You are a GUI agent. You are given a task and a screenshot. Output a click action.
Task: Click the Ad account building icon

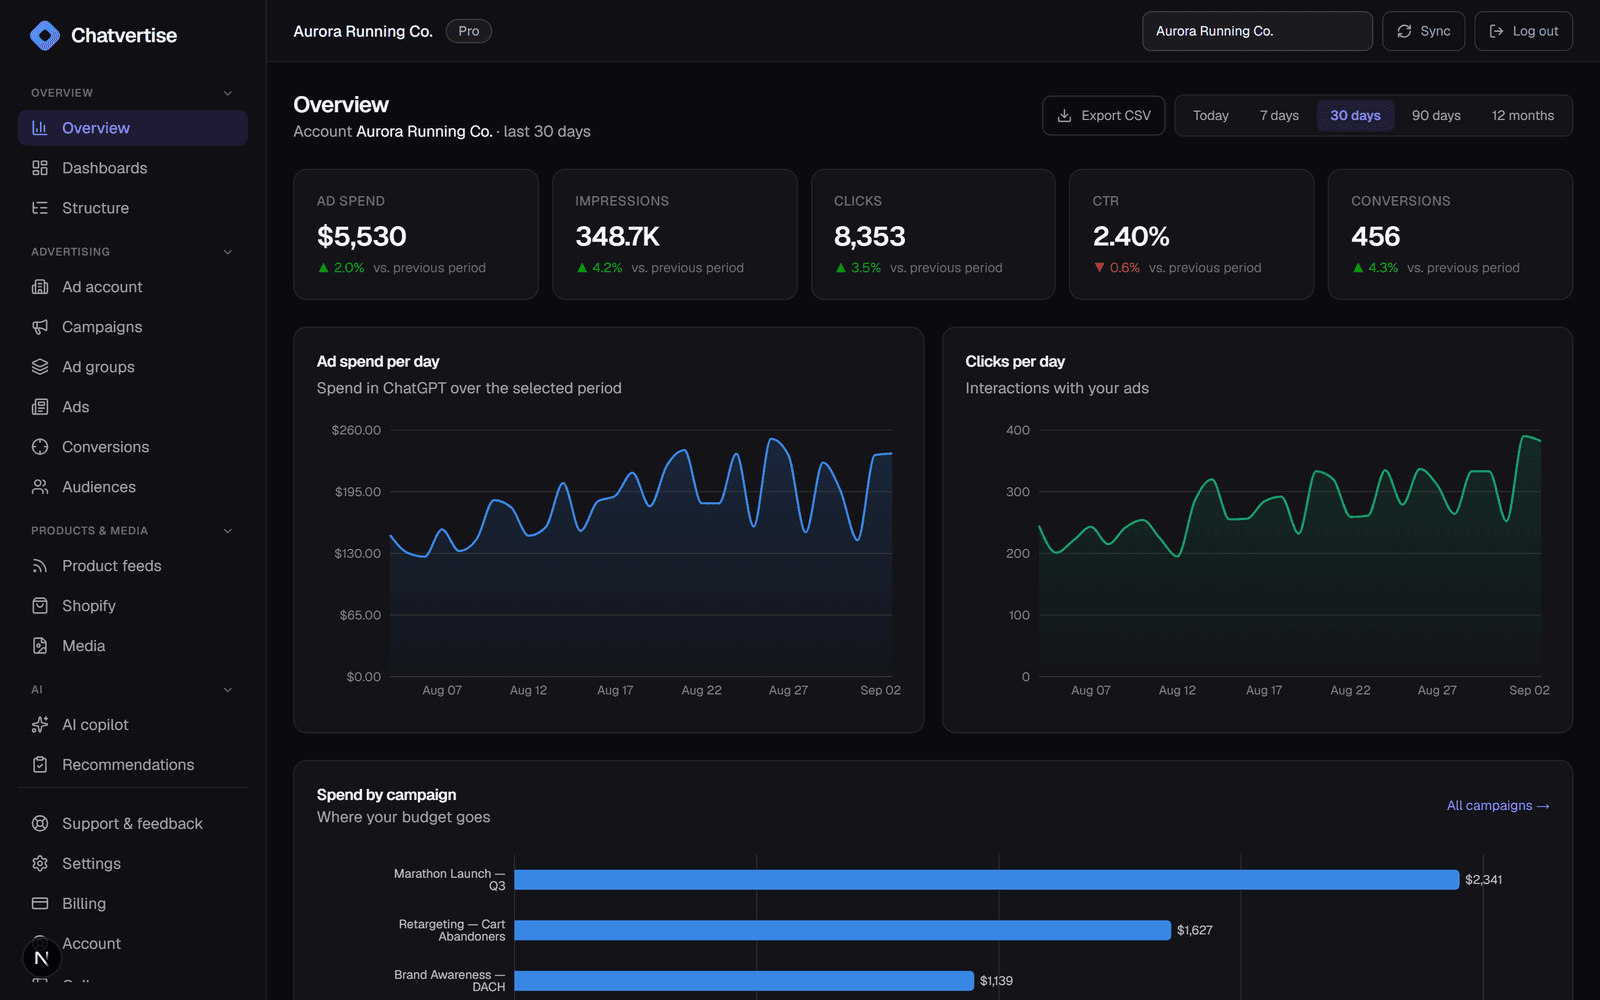click(40, 287)
